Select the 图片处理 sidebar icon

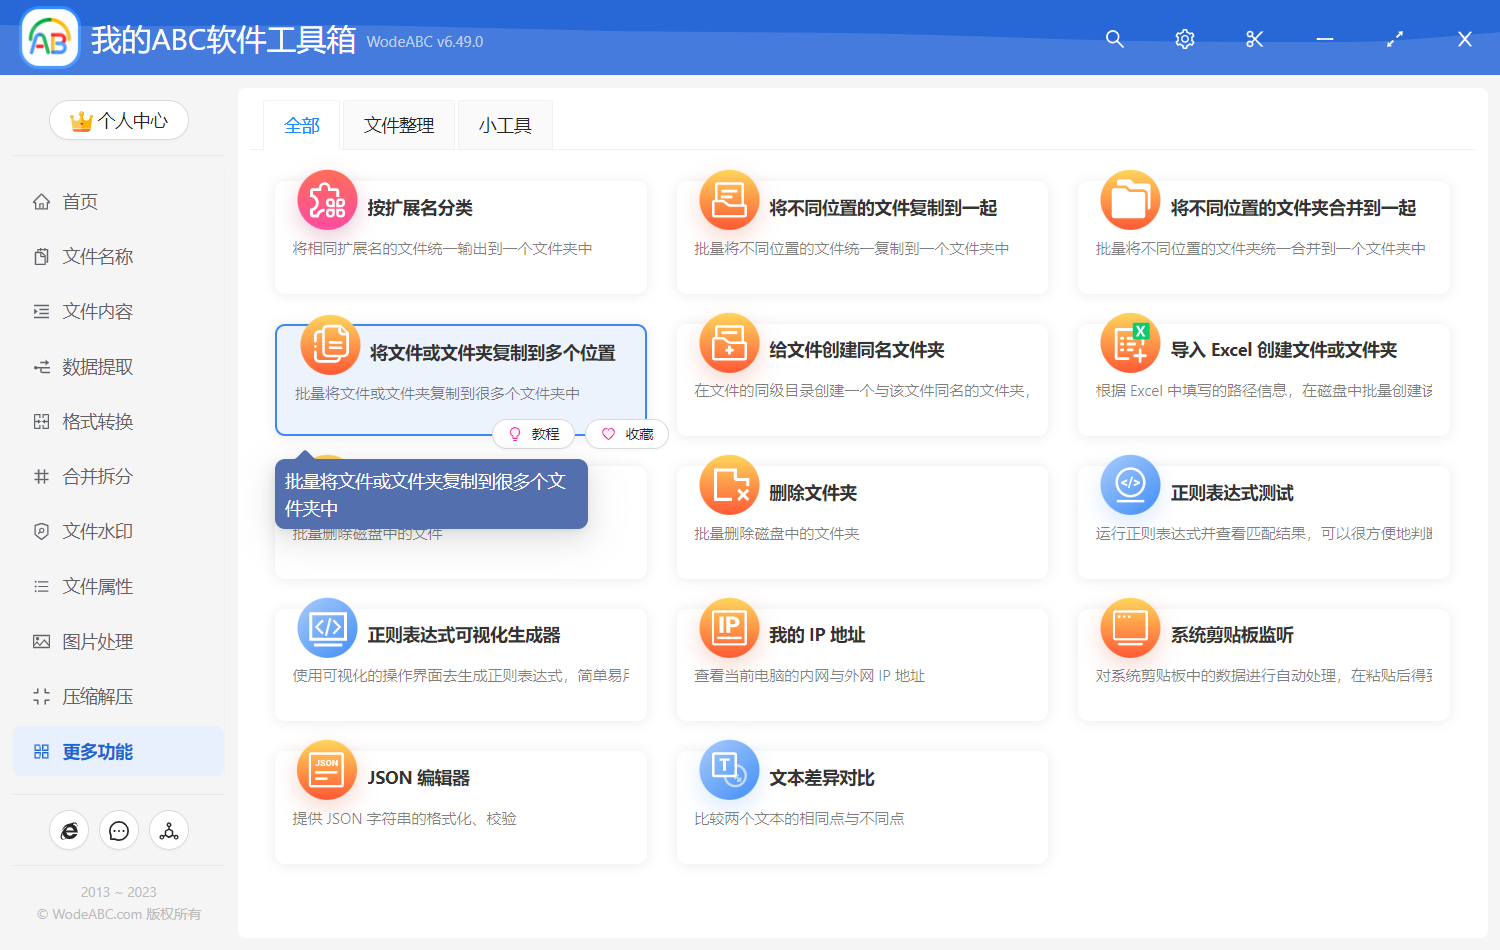(41, 641)
